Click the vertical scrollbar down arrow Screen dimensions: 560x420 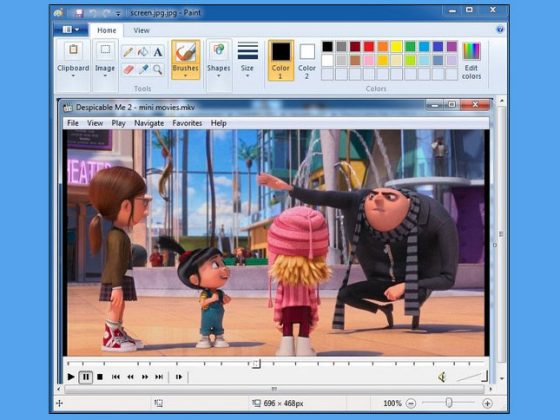pos(501,379)
